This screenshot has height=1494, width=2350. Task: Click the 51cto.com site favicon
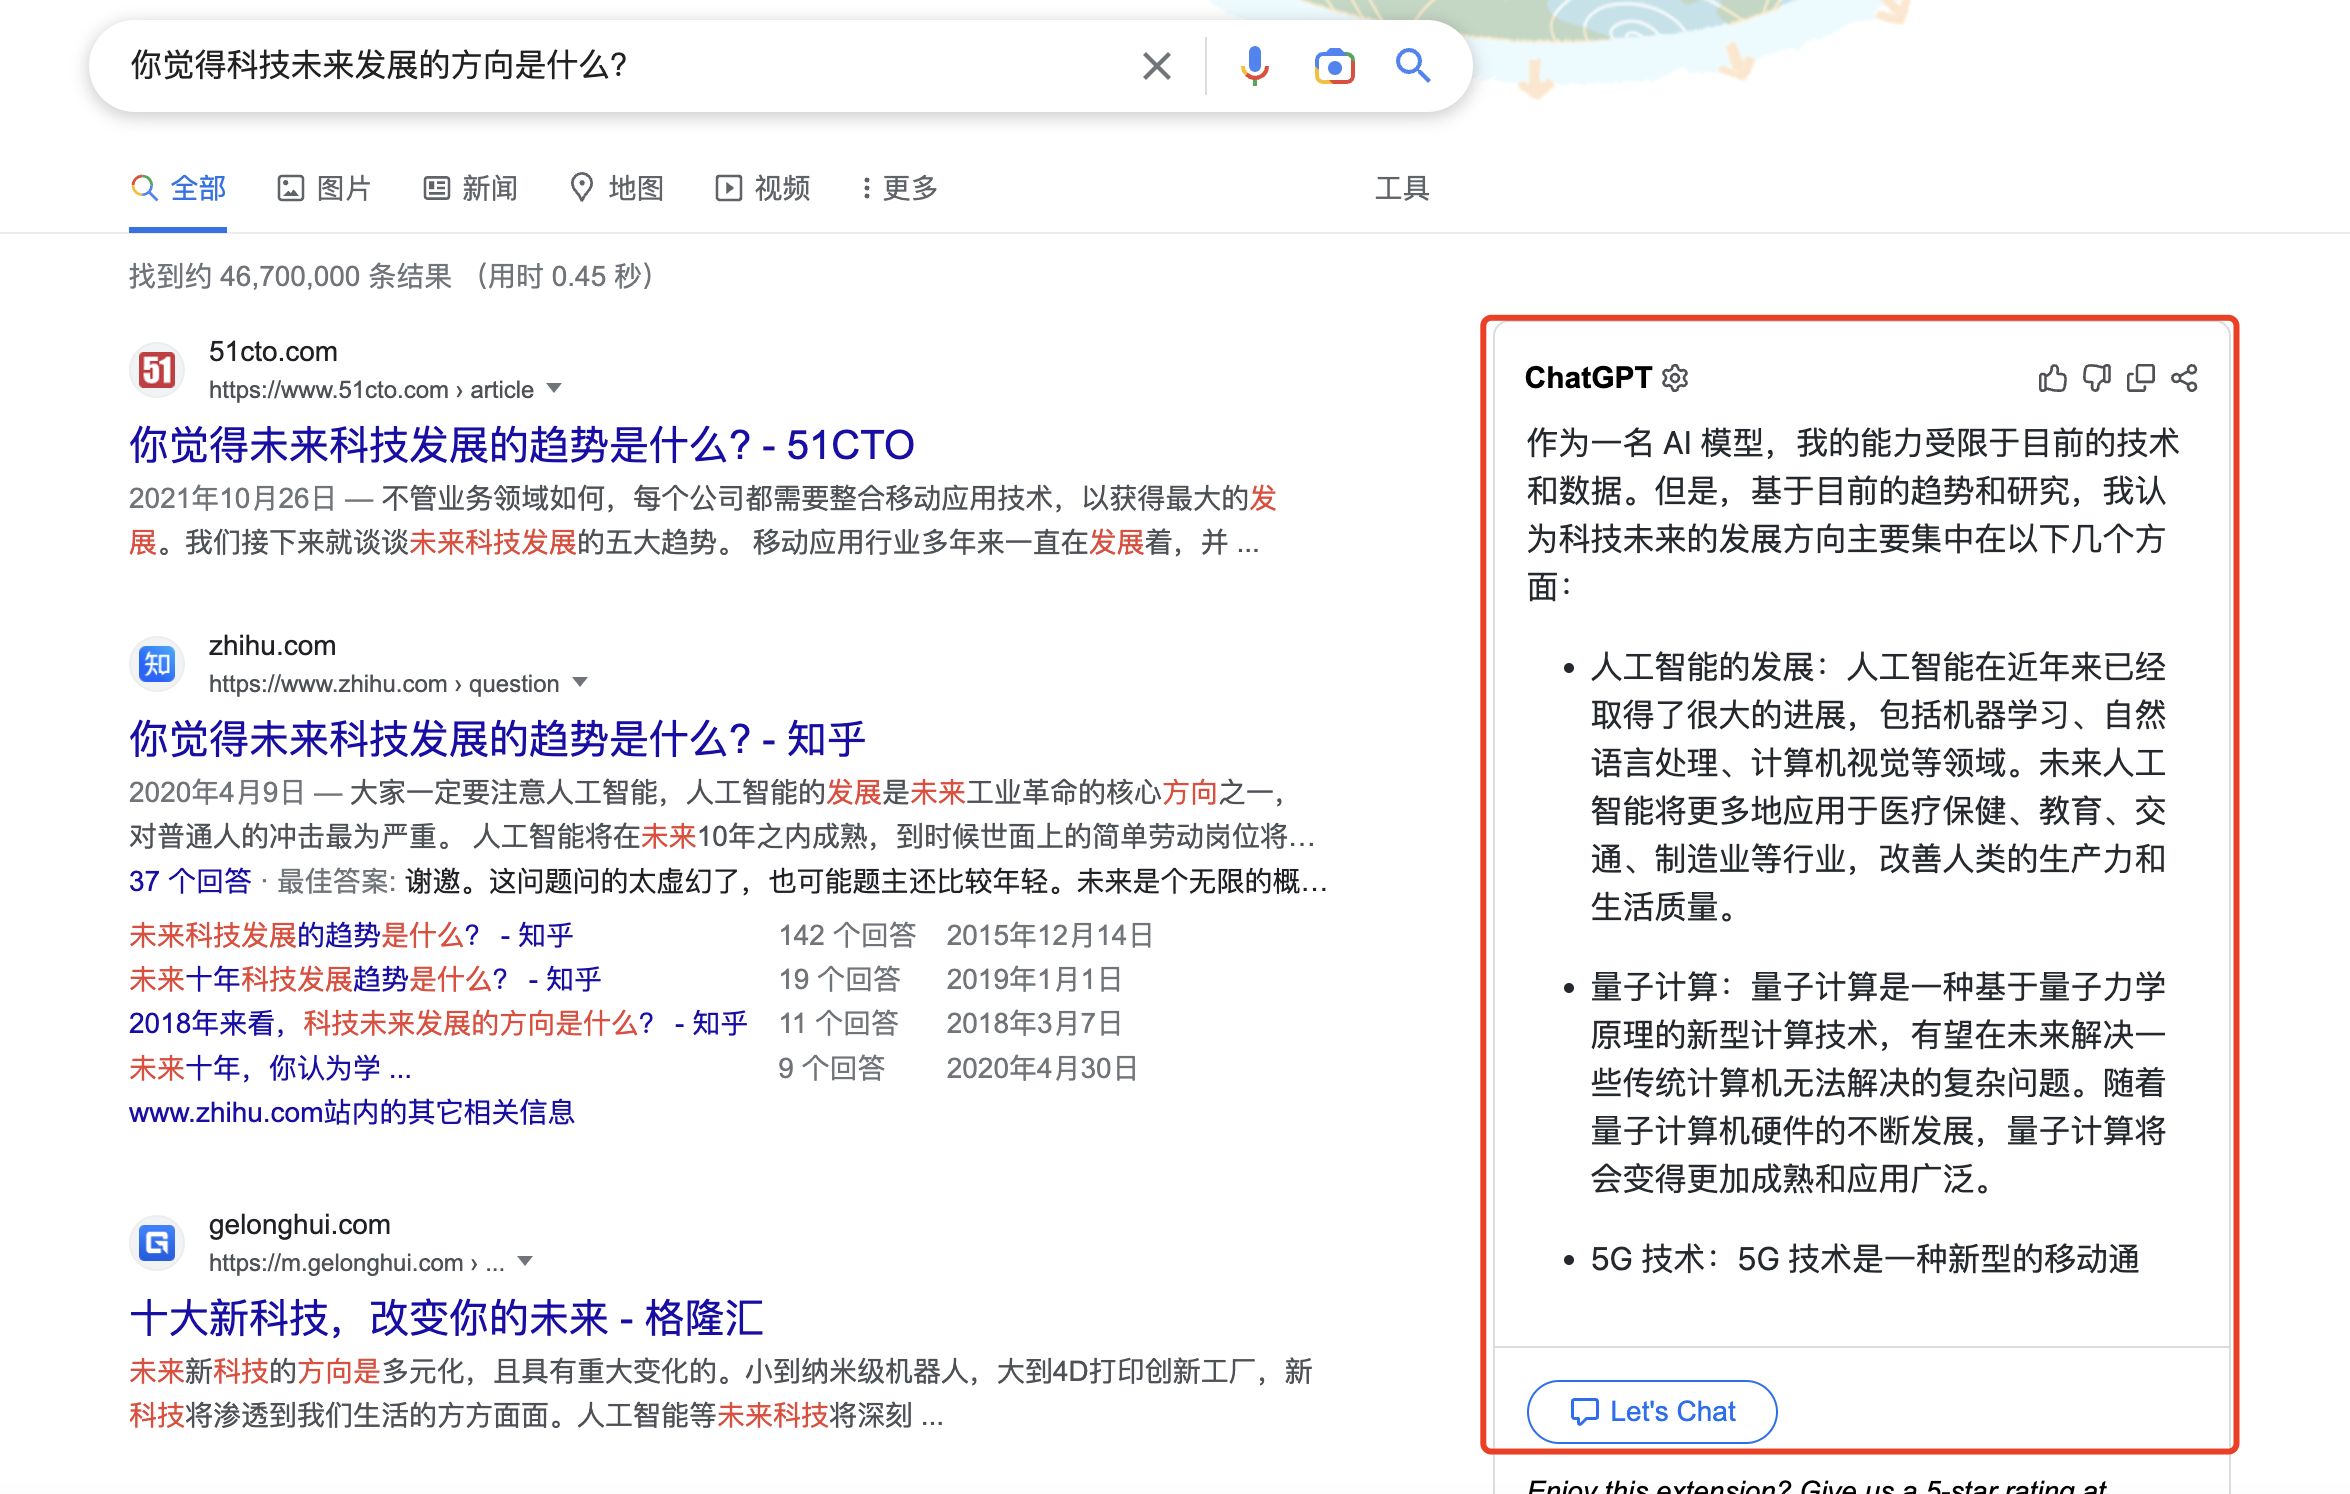tap(157, 370)
